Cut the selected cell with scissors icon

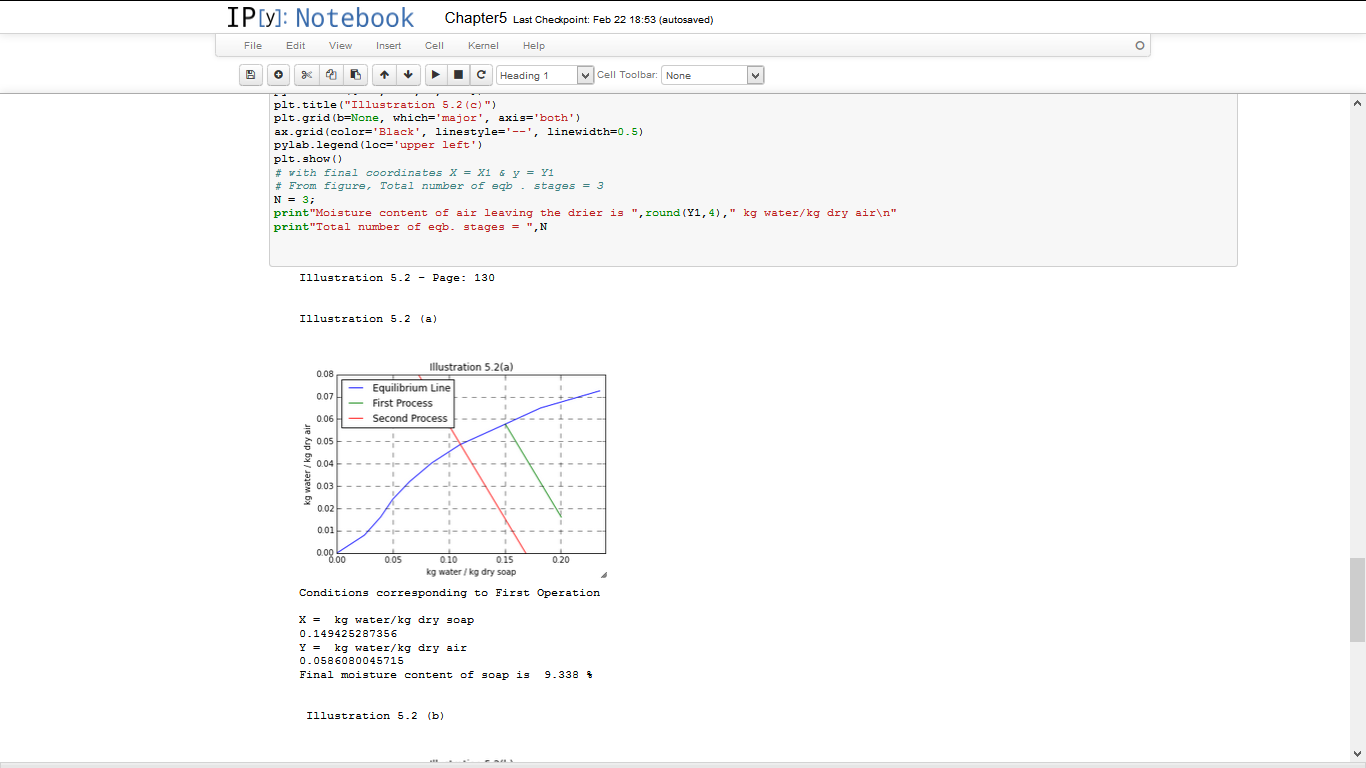pos(307,75)
